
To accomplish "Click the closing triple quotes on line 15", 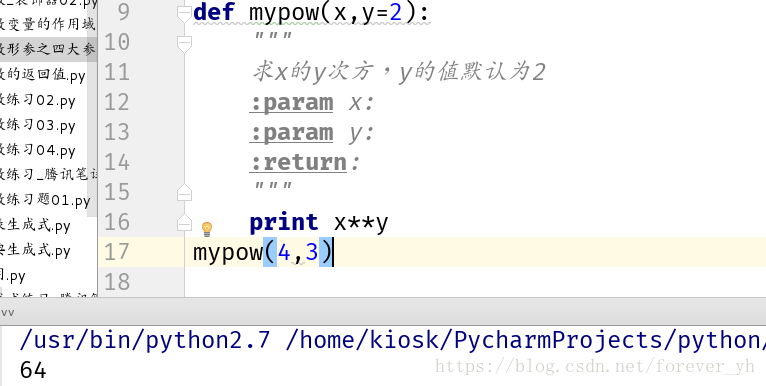I will point(273,187).
